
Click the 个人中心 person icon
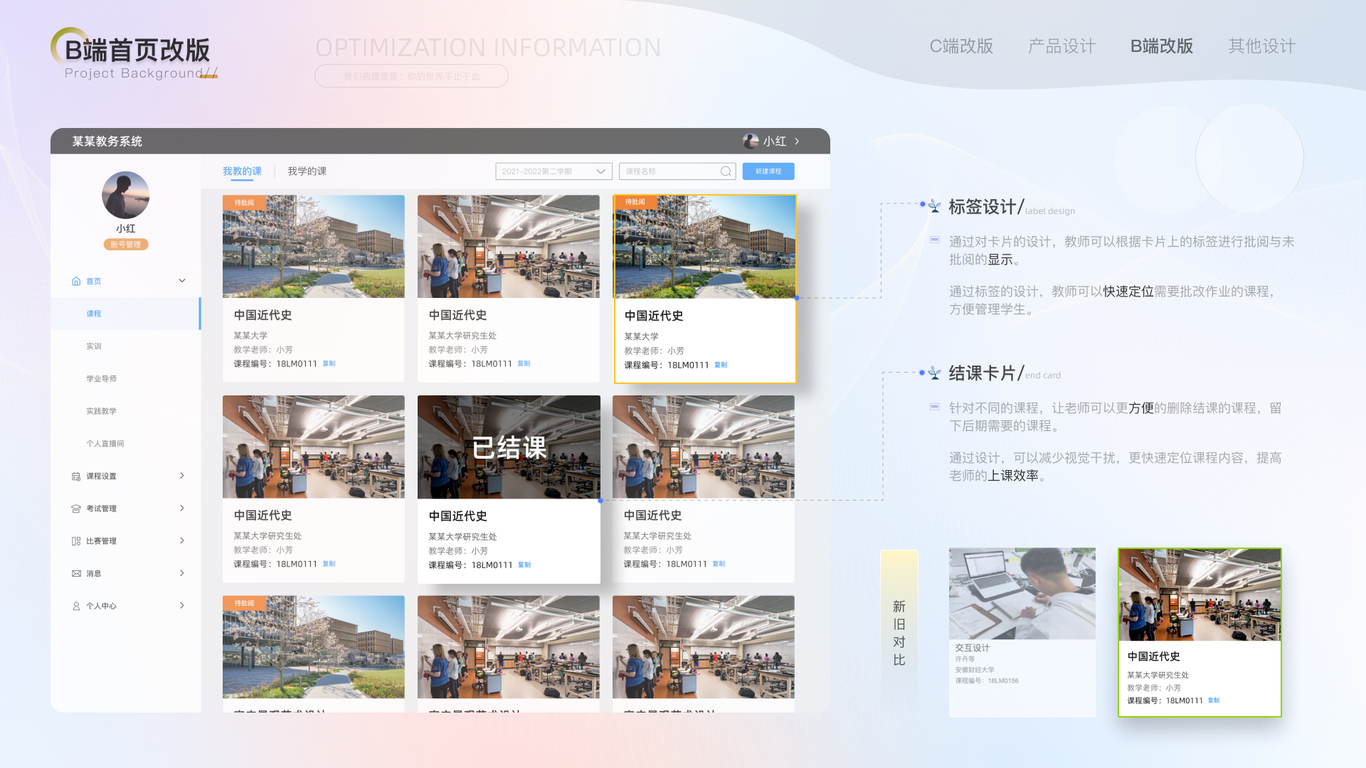(x=76, y=606)
